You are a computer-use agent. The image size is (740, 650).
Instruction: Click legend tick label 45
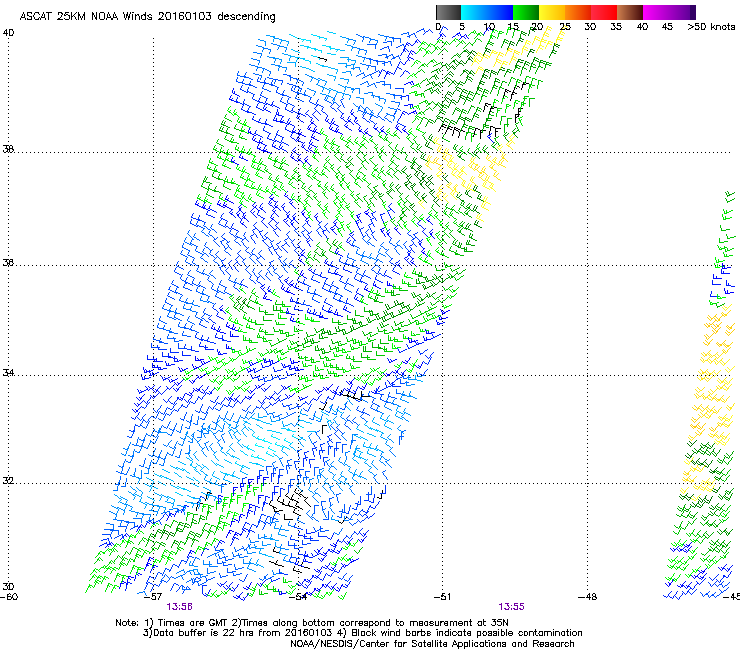click(667, 27)
